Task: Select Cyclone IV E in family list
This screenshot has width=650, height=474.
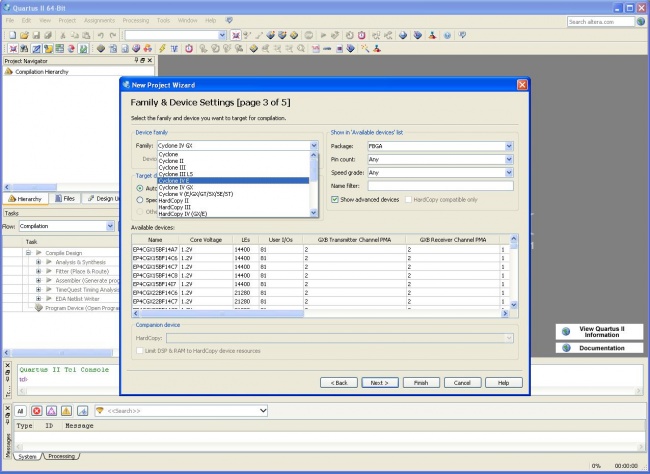Action: point(233,181)
